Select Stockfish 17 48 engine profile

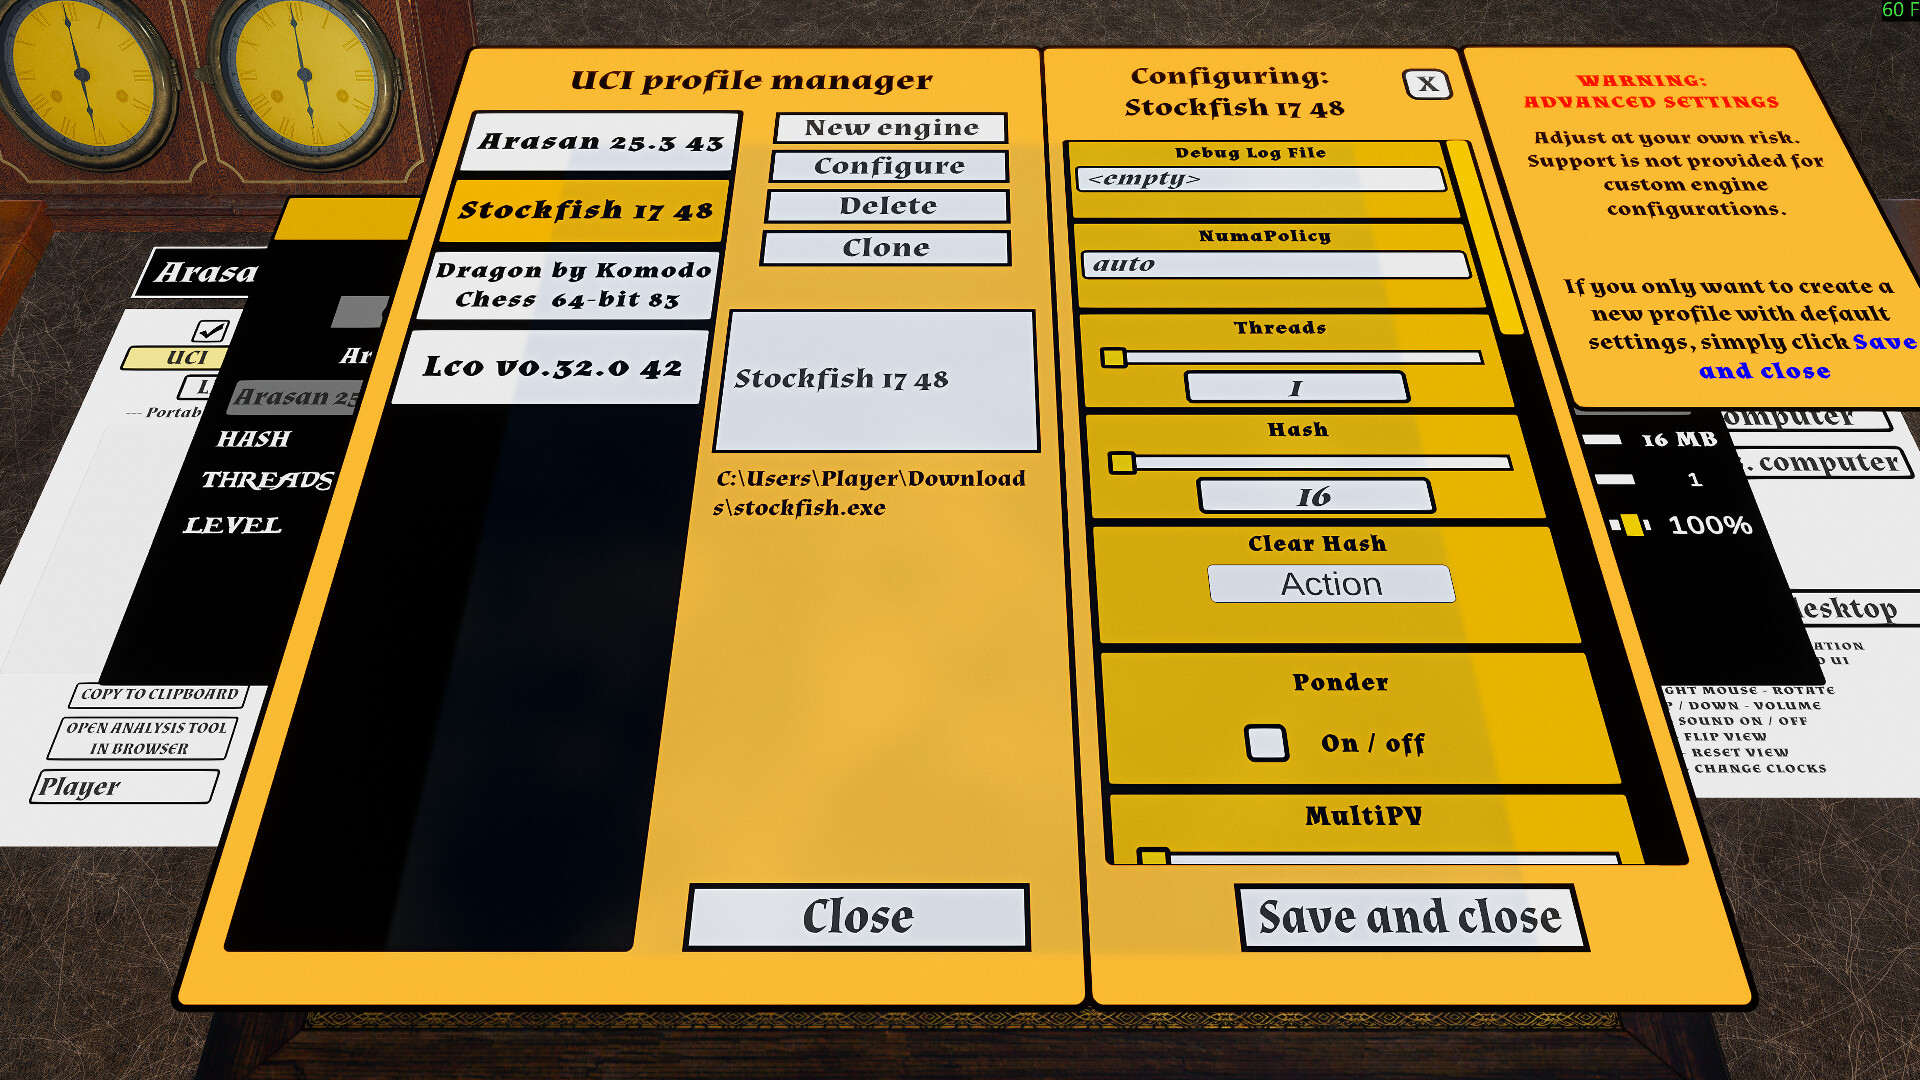[585, 211]
